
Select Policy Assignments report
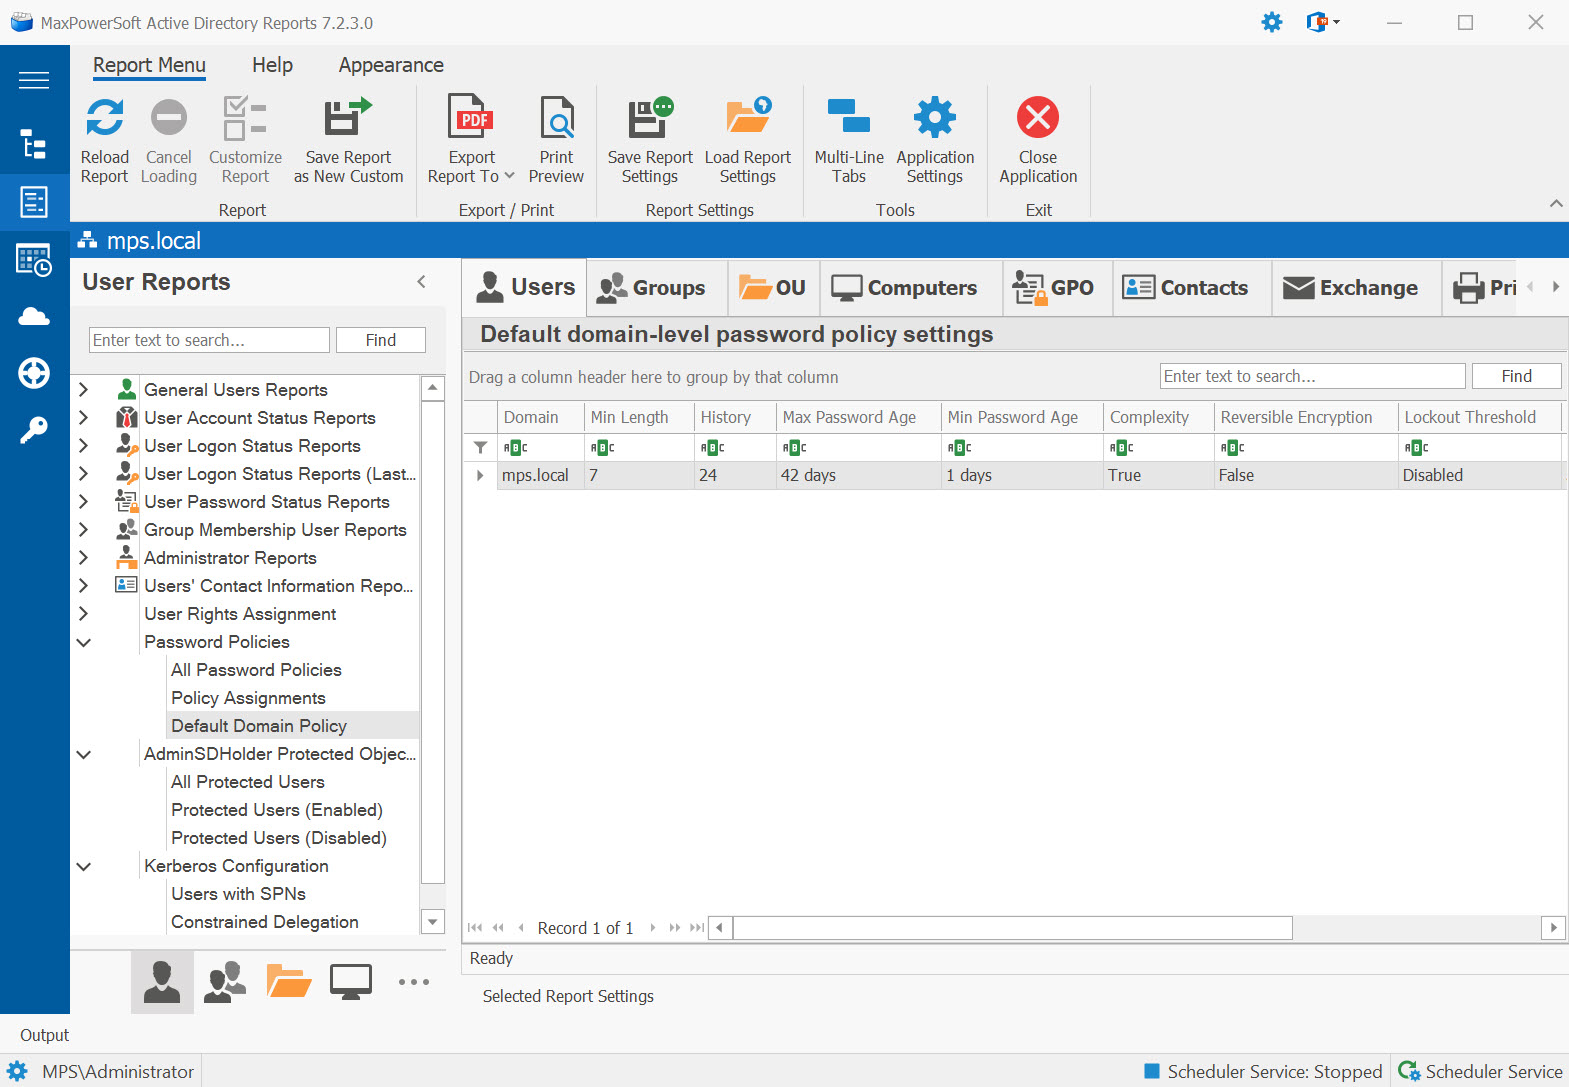248,698
